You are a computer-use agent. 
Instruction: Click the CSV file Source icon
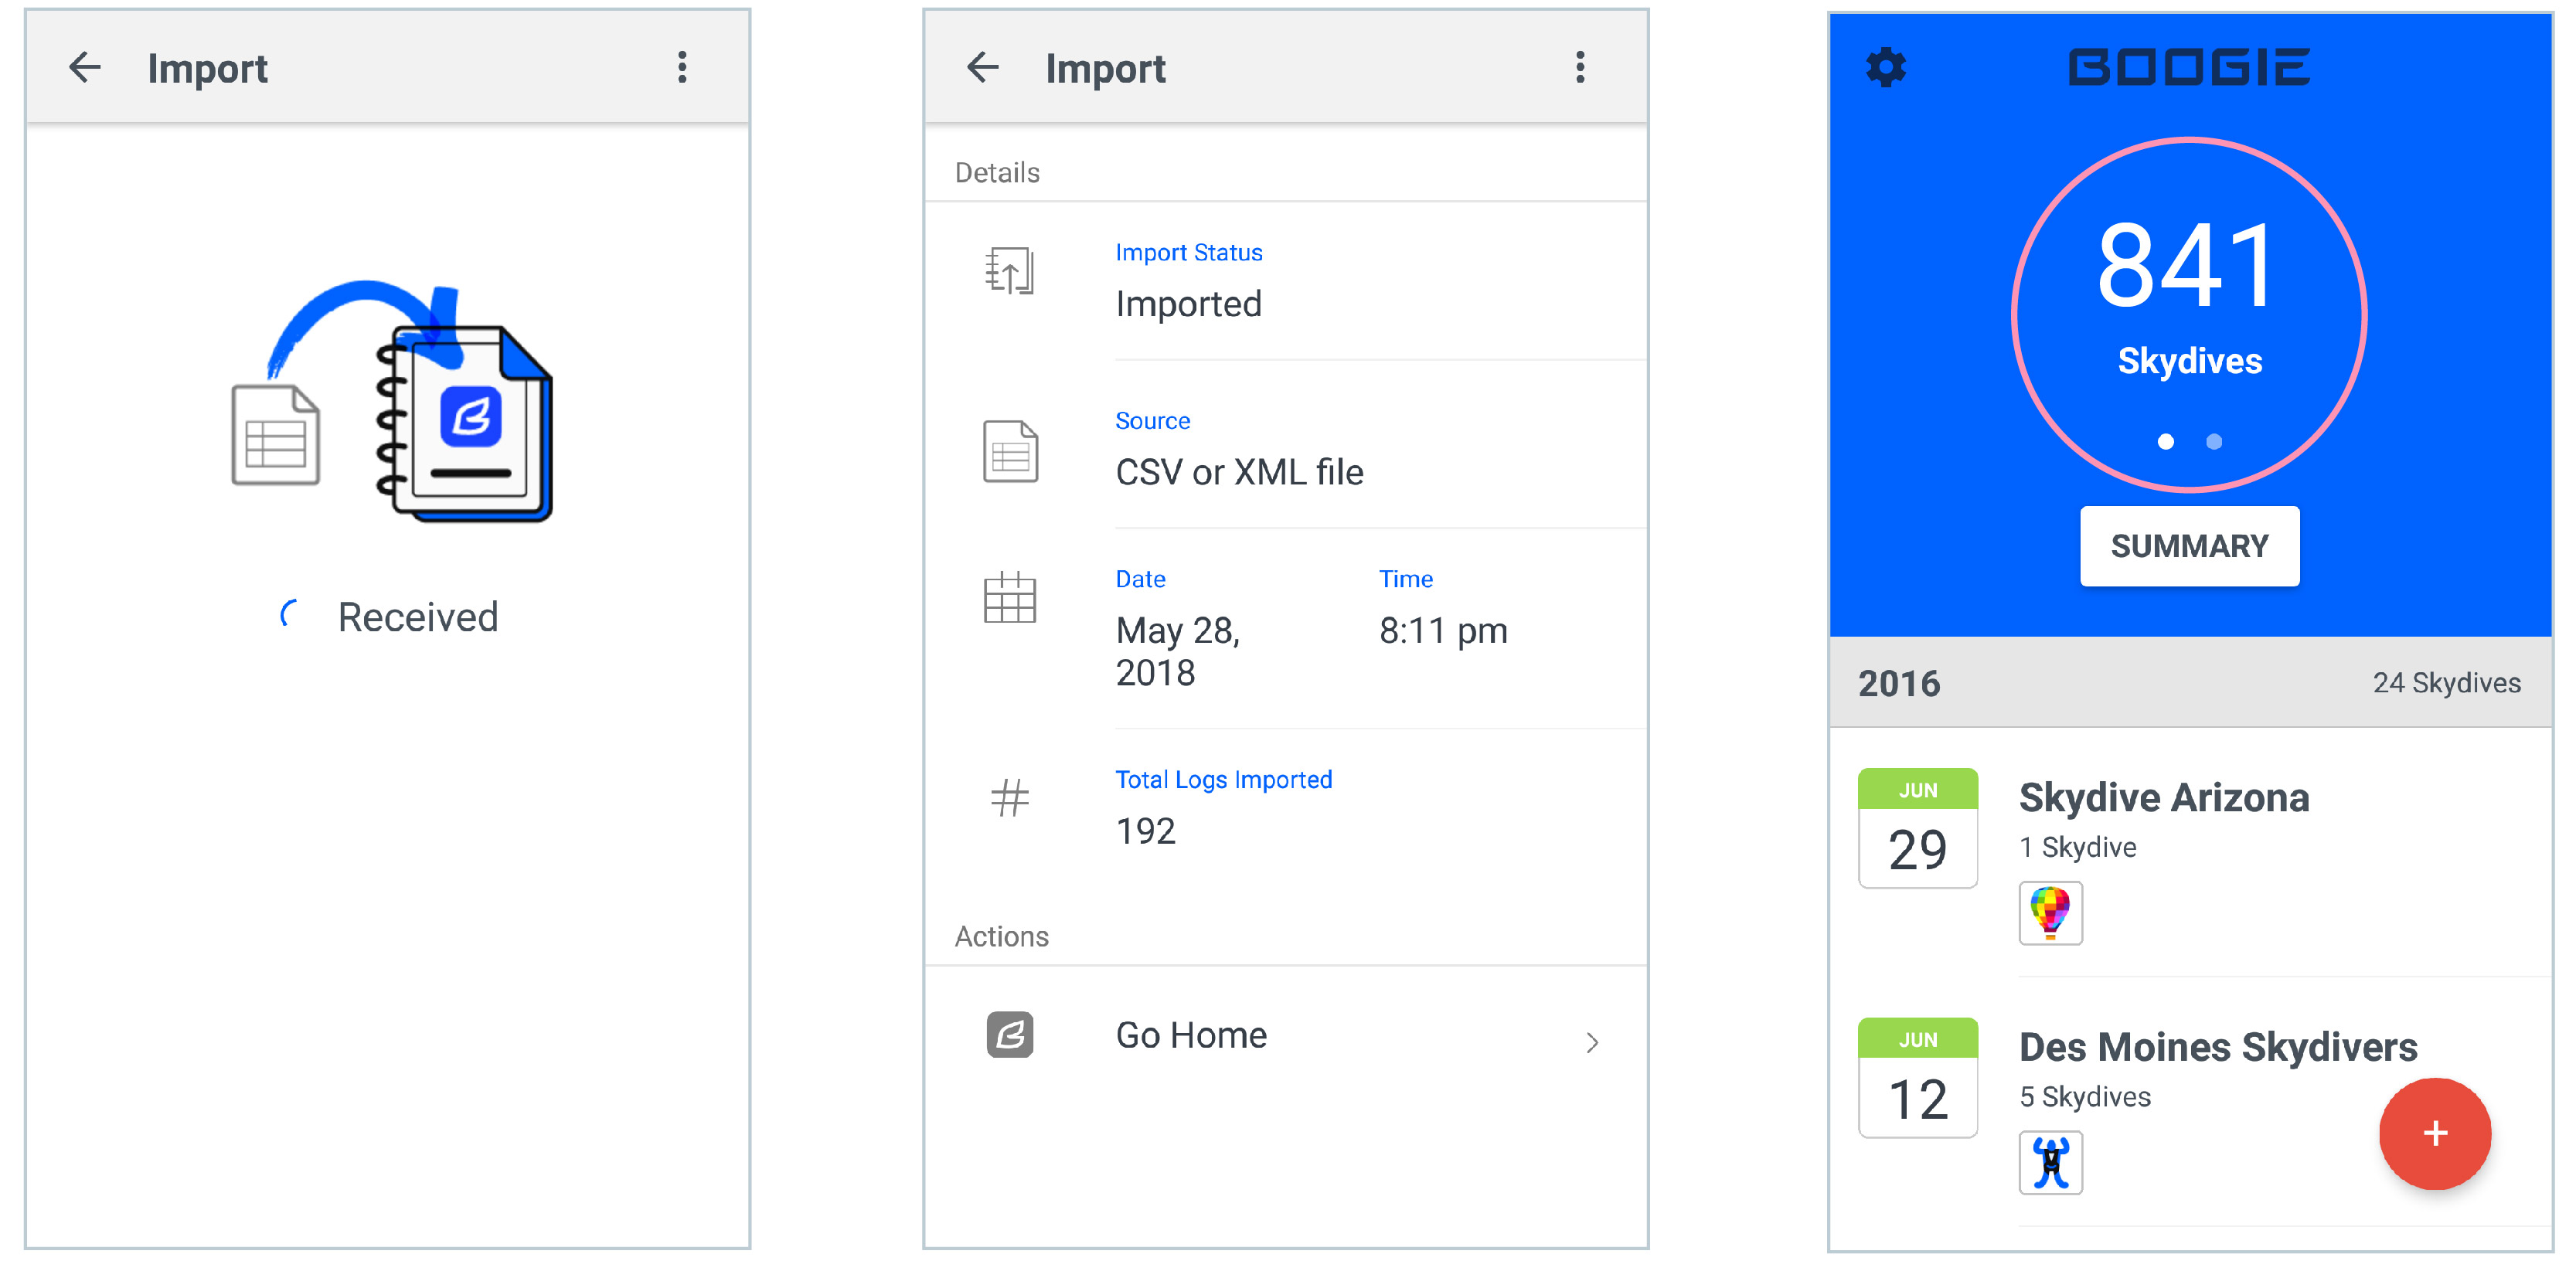tap(1010, 451)
